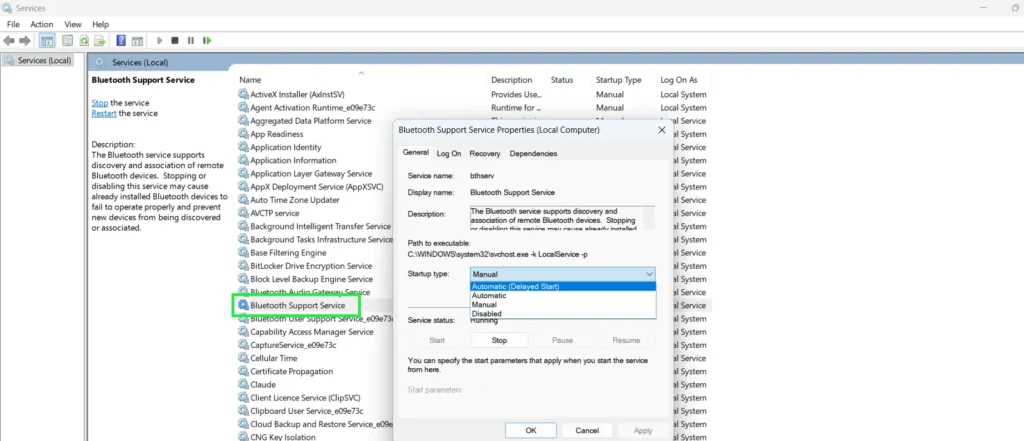Choose Disabled in the startup type list
This screenshot has height=441, width=1024.
pos(562,314)
